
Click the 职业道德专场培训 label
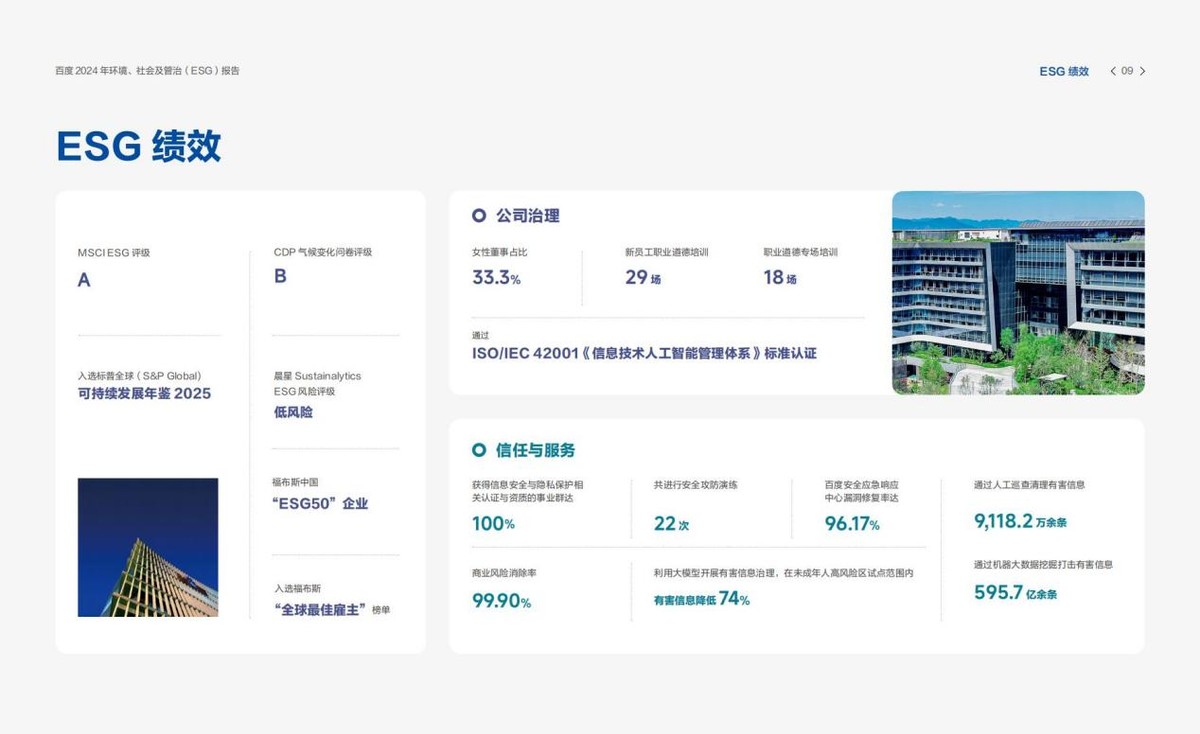pyautogui.click(x=801, y=252)
